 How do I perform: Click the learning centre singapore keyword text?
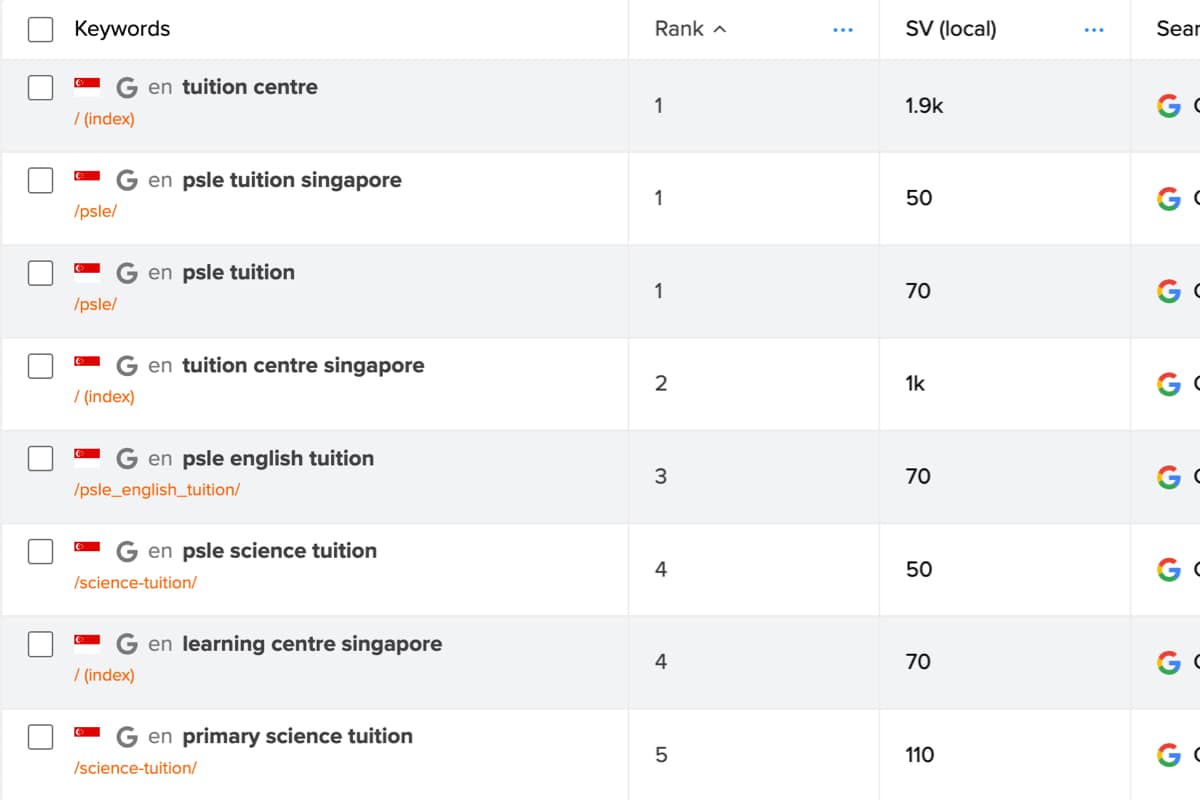pyautogui.click(x=311, y=644)
